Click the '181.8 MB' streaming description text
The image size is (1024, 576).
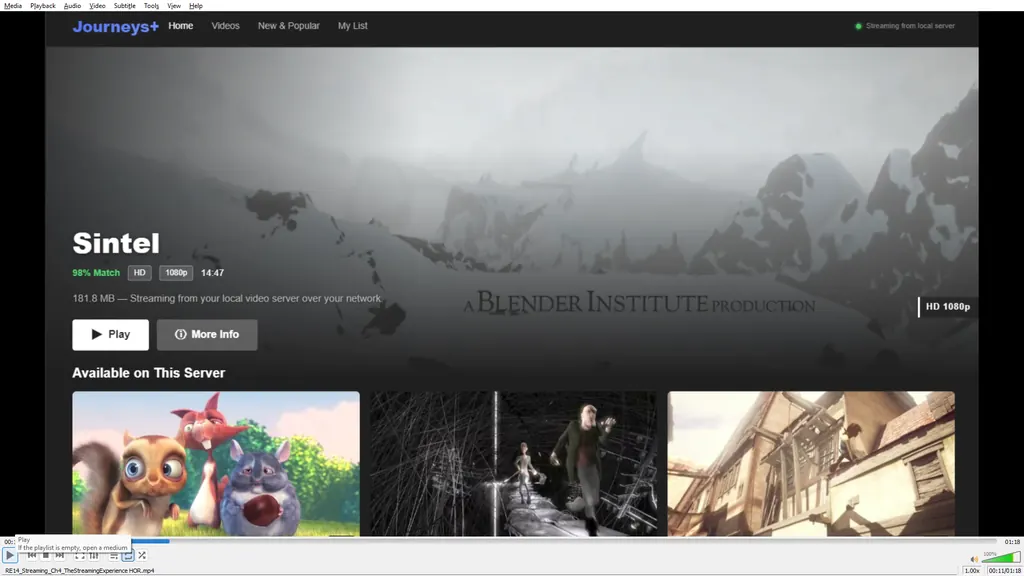click(x=227, y=298)
